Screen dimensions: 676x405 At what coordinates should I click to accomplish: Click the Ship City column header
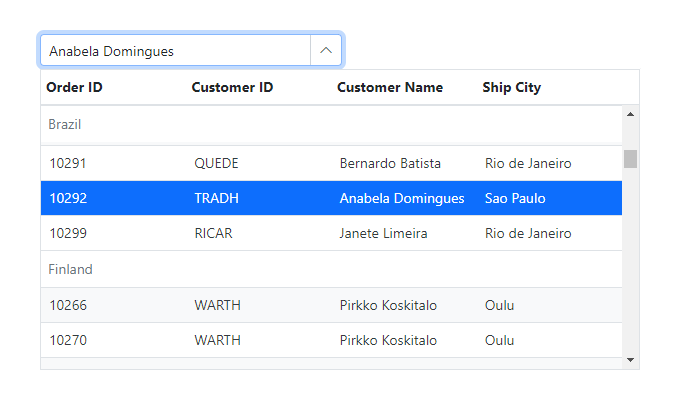pyautogui.click(x=511, y=88)
